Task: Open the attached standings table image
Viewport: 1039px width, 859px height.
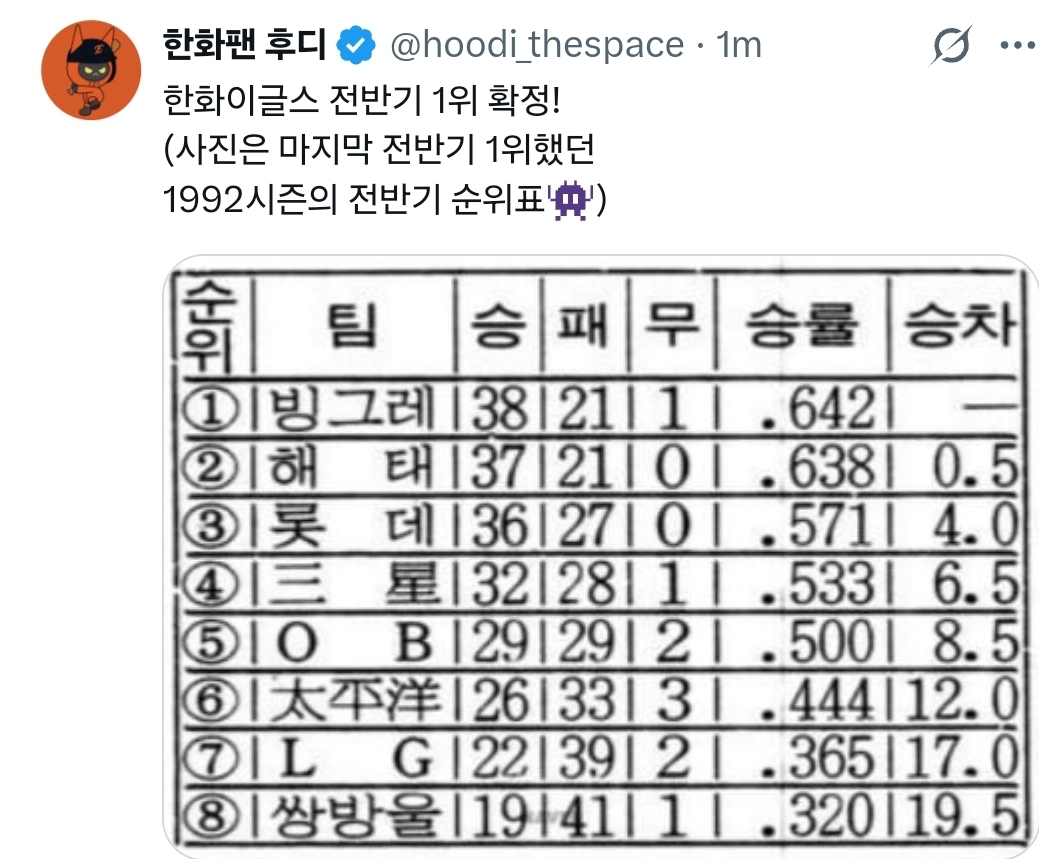Action: (x=600, y=557)
